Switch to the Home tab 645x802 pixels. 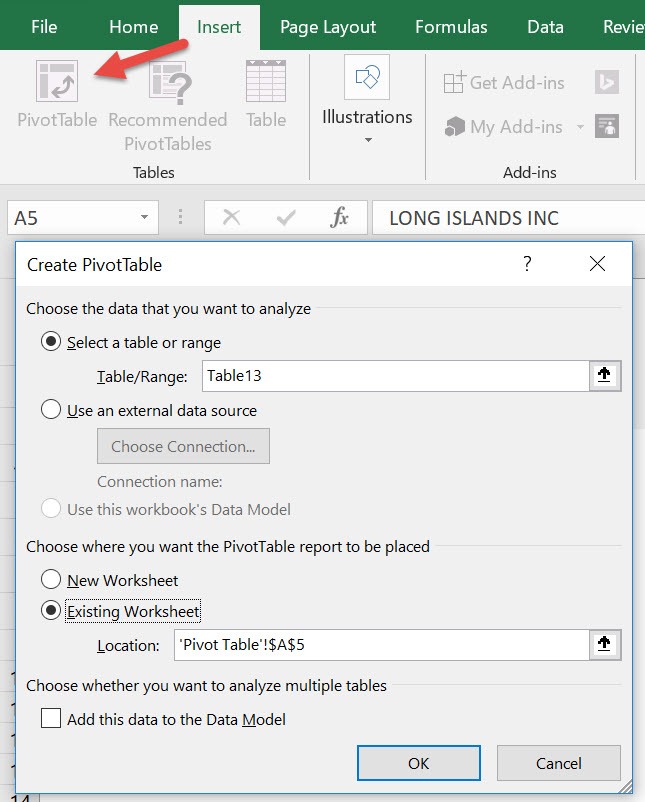click(x=134, y=27)
